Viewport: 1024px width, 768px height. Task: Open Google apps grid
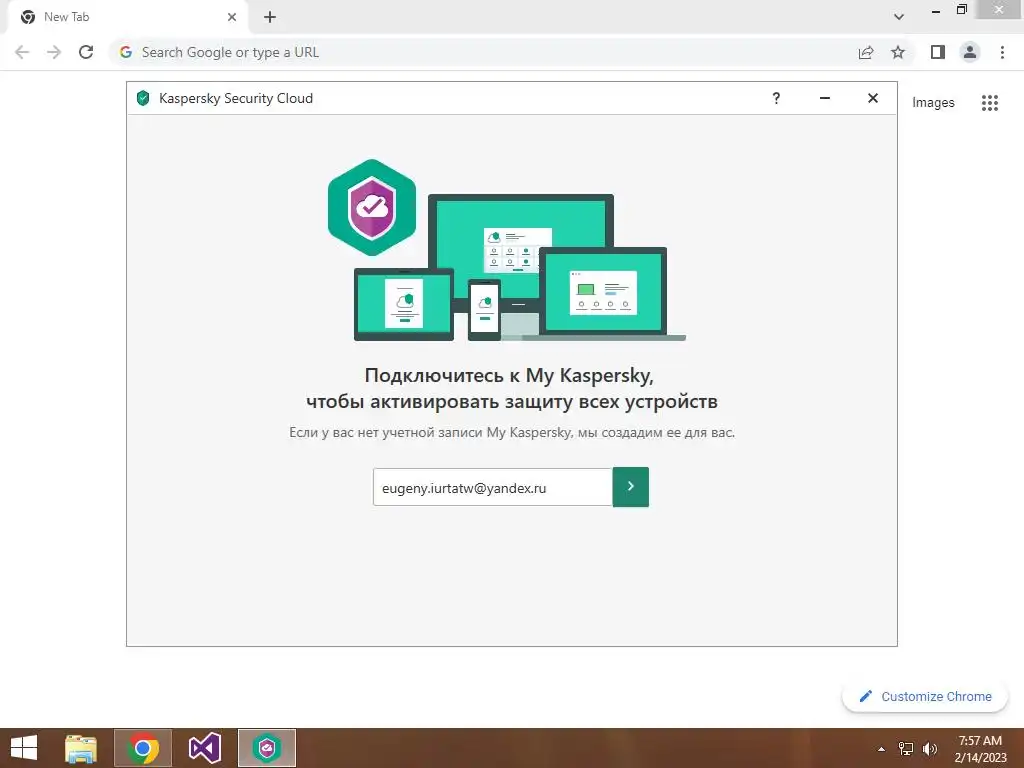tap(989, 103)
